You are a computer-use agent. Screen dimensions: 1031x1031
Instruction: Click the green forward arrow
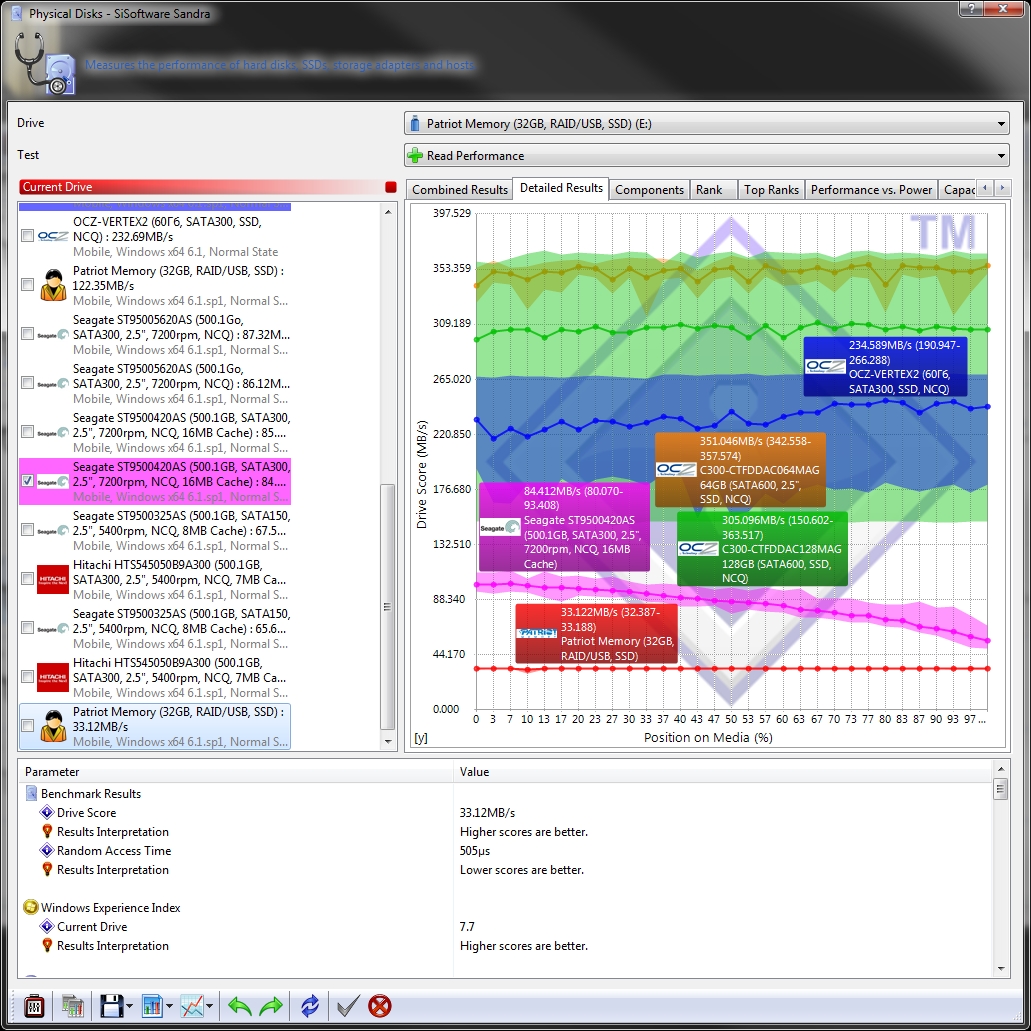271,1006
